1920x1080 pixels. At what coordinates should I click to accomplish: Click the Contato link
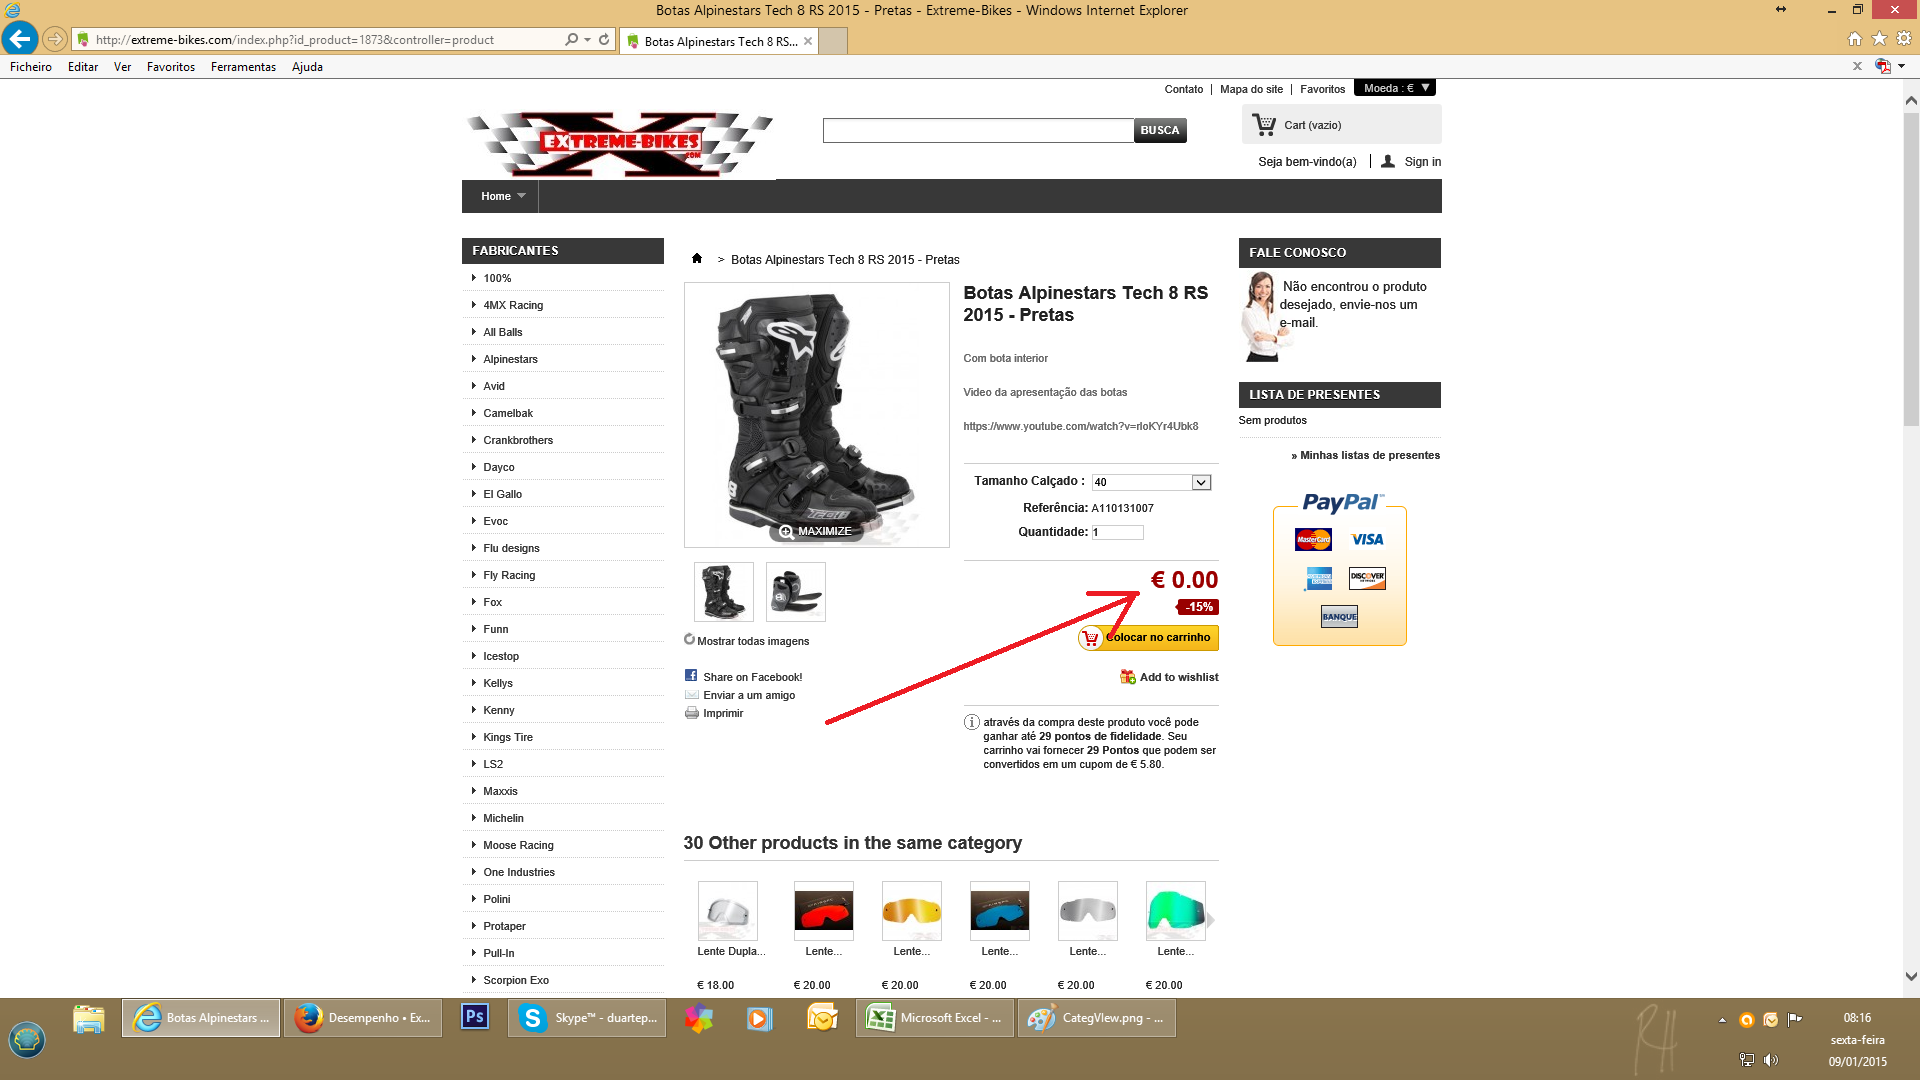1184,89
